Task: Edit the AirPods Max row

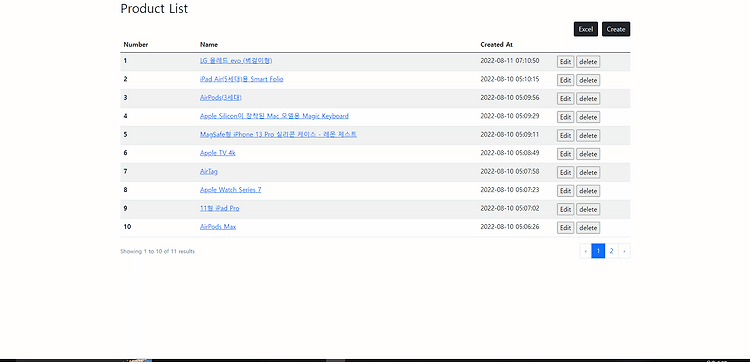Action: pyautogui.click(x=565, y=228)
